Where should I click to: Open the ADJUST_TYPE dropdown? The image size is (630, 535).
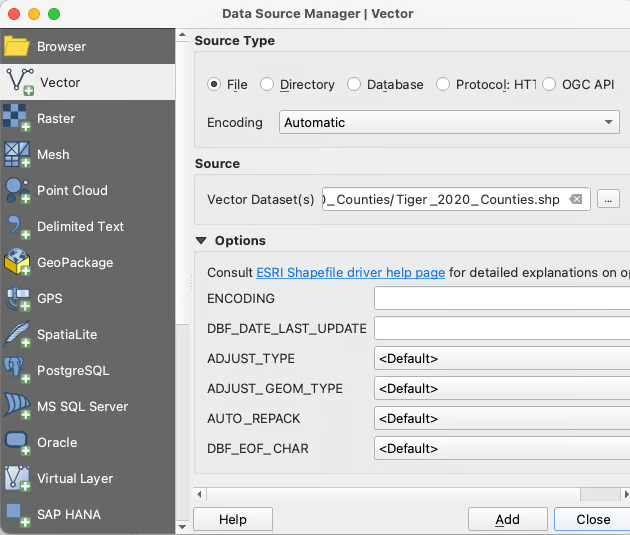click(502, 358)
